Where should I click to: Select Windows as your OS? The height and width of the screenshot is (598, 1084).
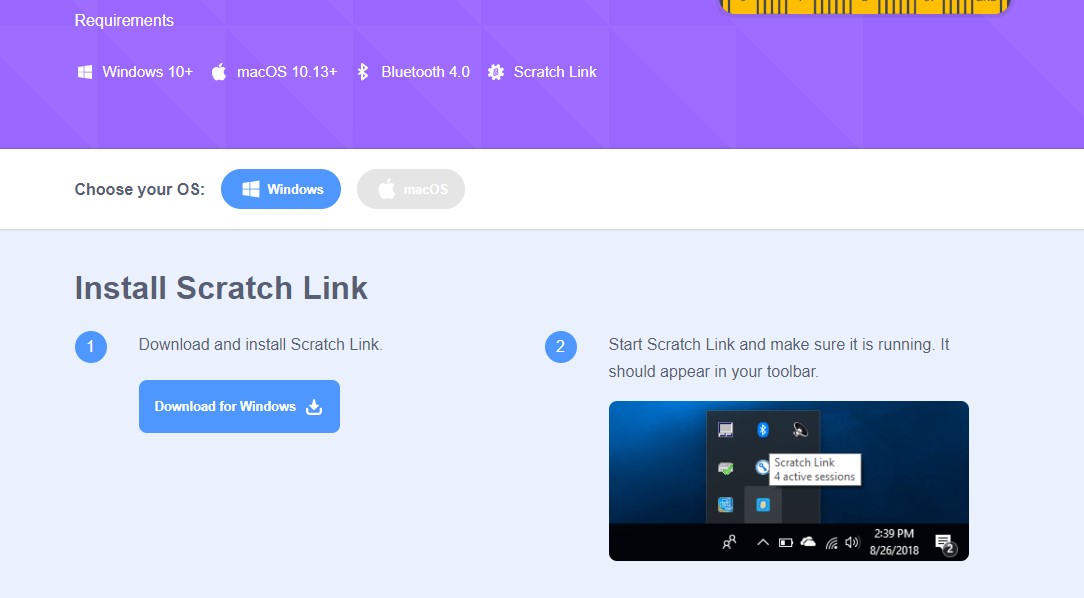pyautogui.click(x=281, y=189)
